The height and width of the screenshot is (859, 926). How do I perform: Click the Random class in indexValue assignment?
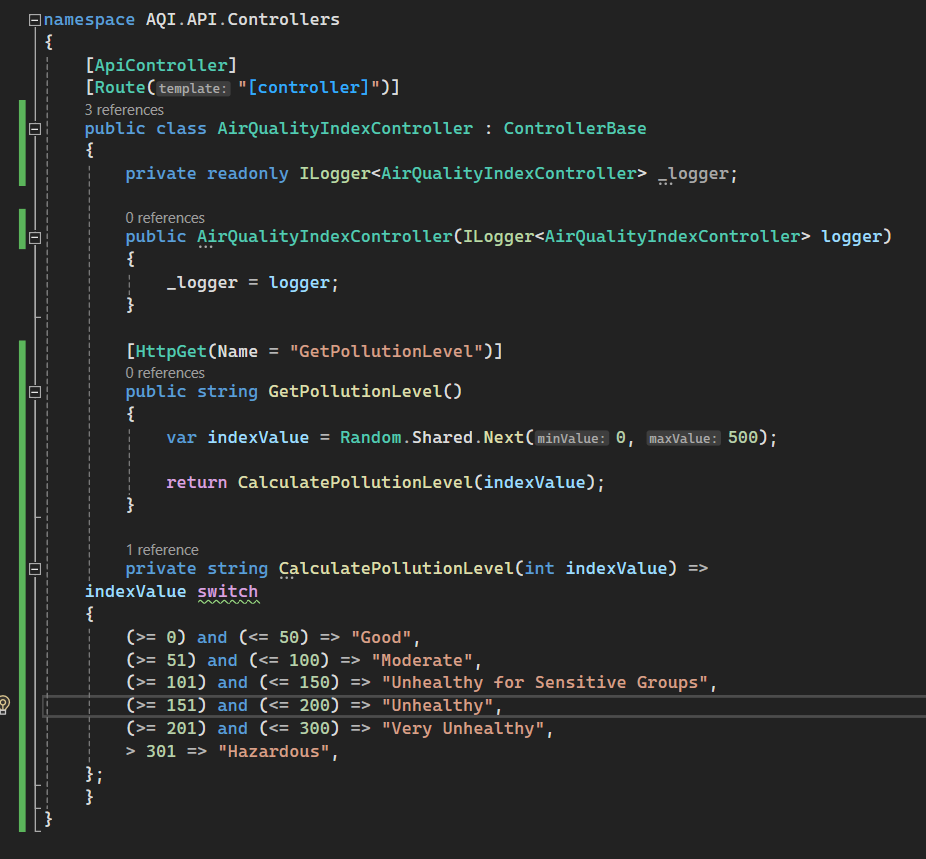[372, 438]
